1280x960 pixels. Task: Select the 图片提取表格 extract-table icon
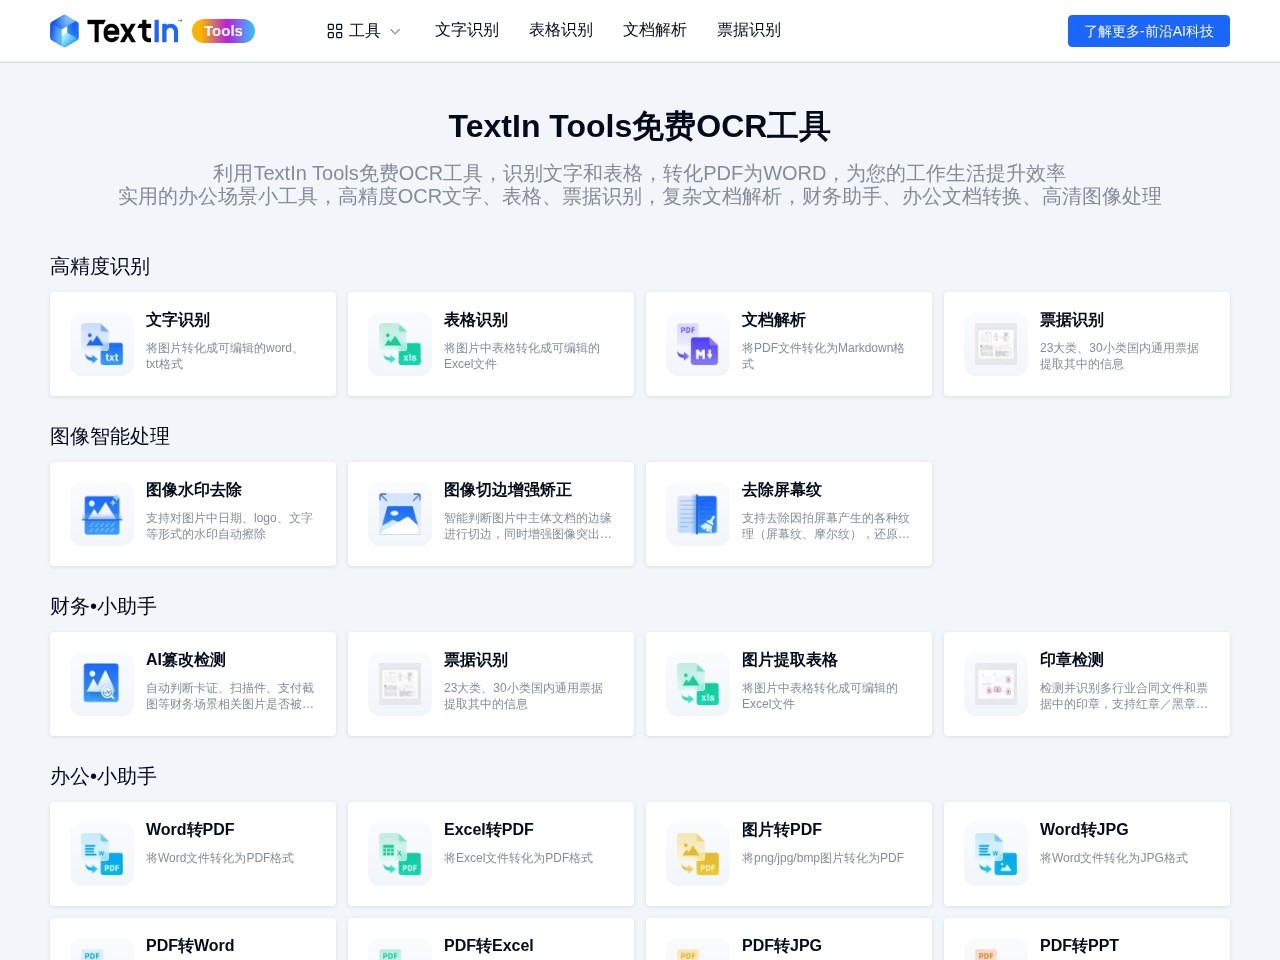[697, 684]
